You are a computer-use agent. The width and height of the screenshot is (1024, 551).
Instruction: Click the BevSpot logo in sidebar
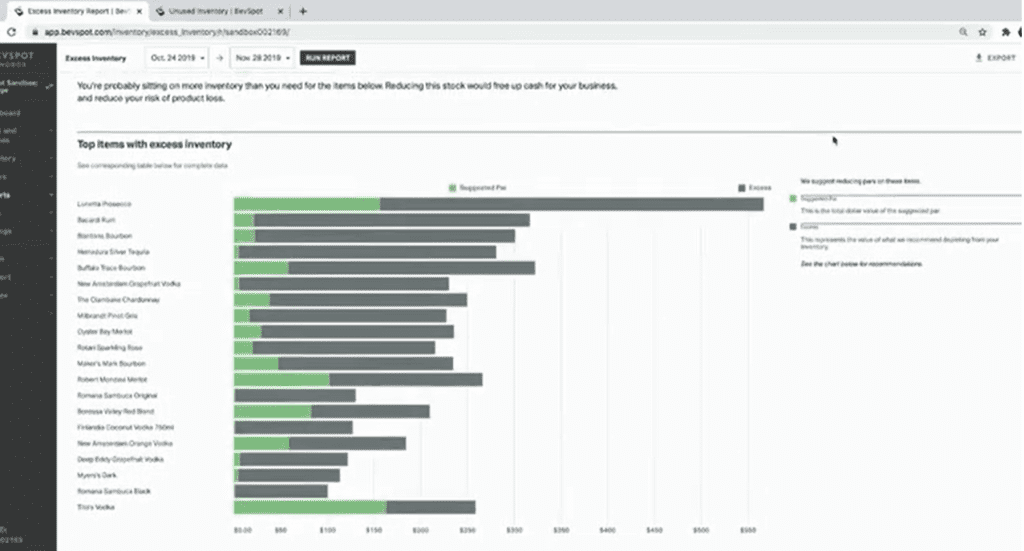tap(17, 58)
